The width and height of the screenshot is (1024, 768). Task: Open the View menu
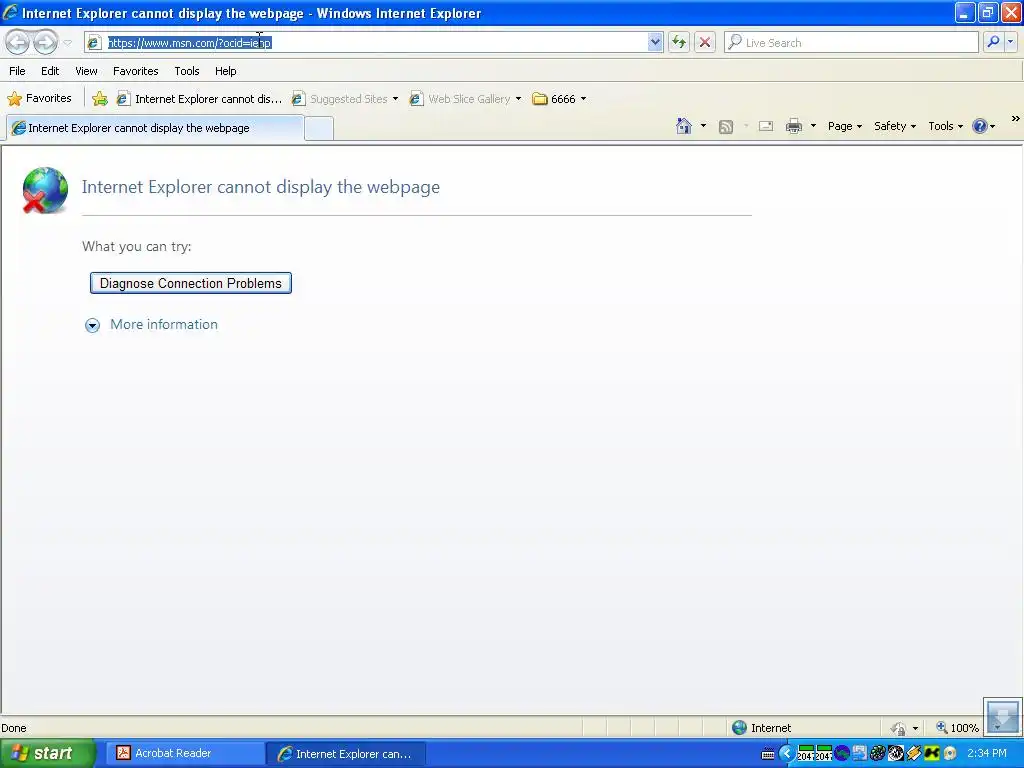coord(86,71)
